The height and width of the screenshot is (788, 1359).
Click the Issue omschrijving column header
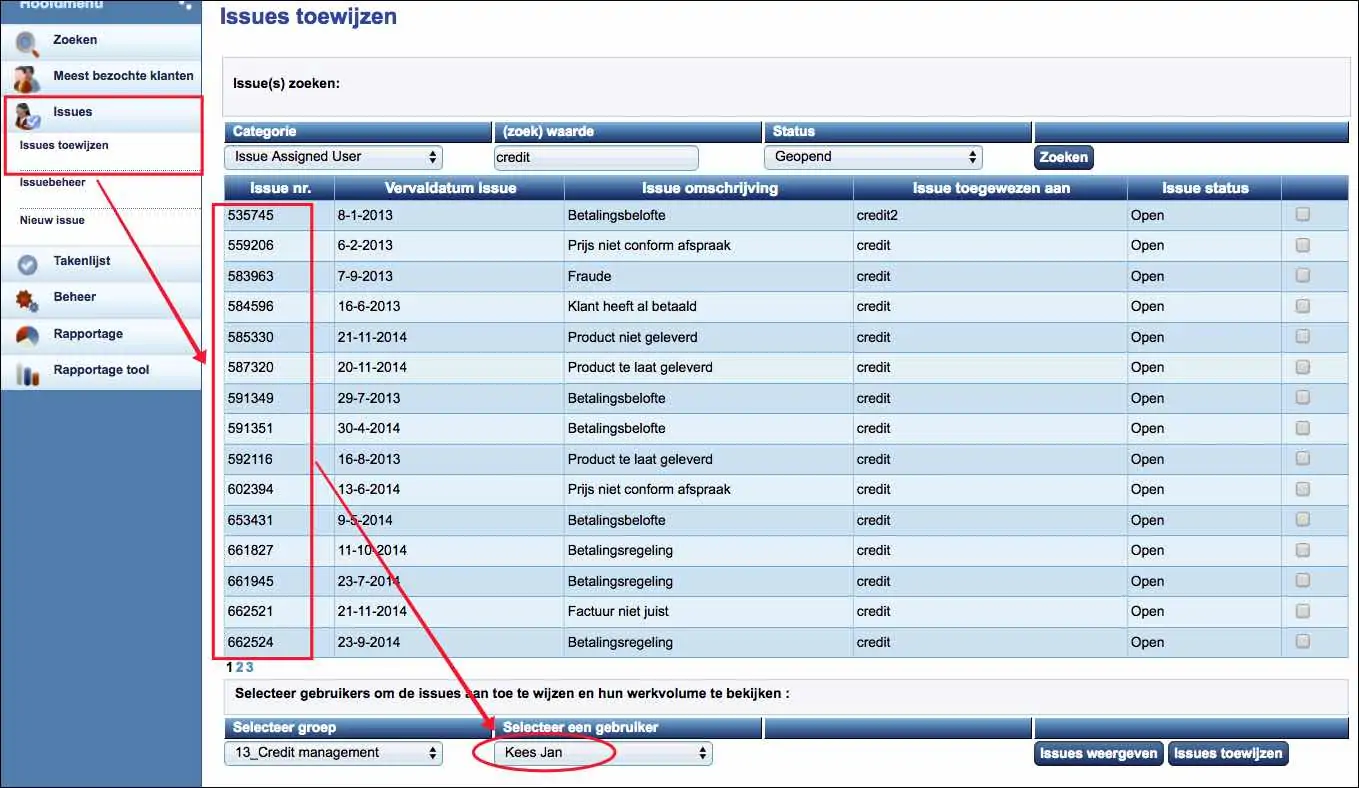tap(709, 188)
